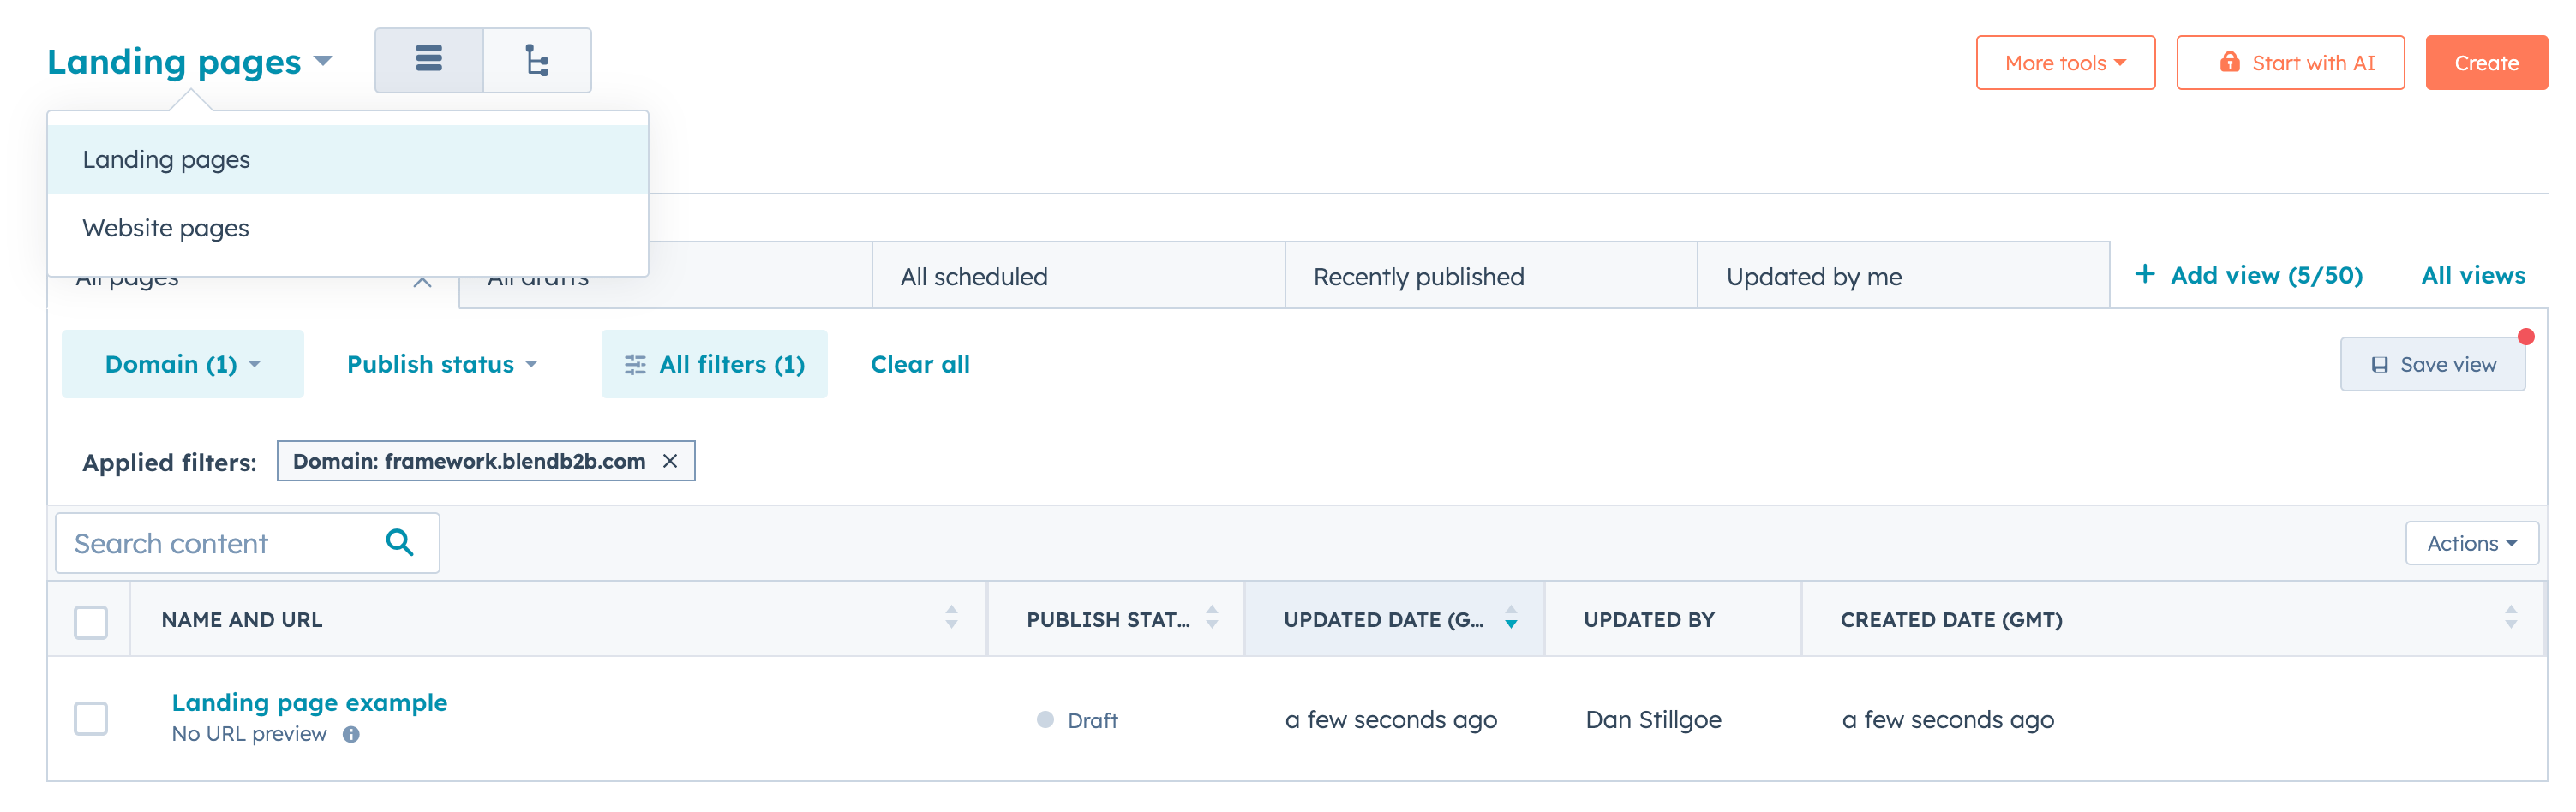The width and height of the screenshot is (2576, 812).
Task: Toggle the select-all checkbox in table header
Action: point(90,620)
